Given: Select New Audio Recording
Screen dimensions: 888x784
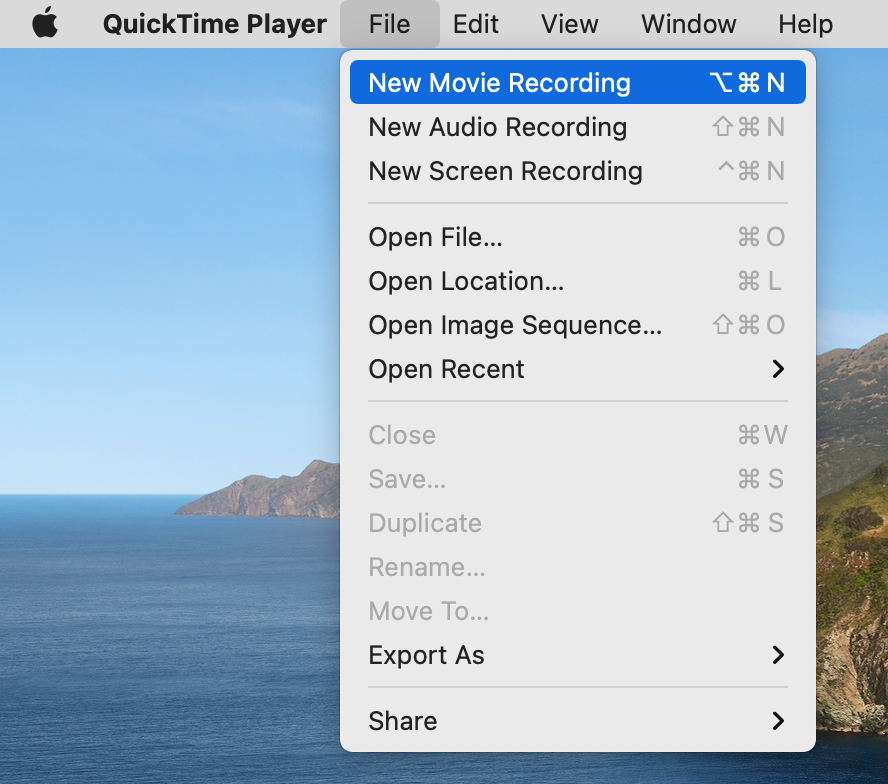Looking at the screenshot, I should pyautogui.click(x=497, y=127).
